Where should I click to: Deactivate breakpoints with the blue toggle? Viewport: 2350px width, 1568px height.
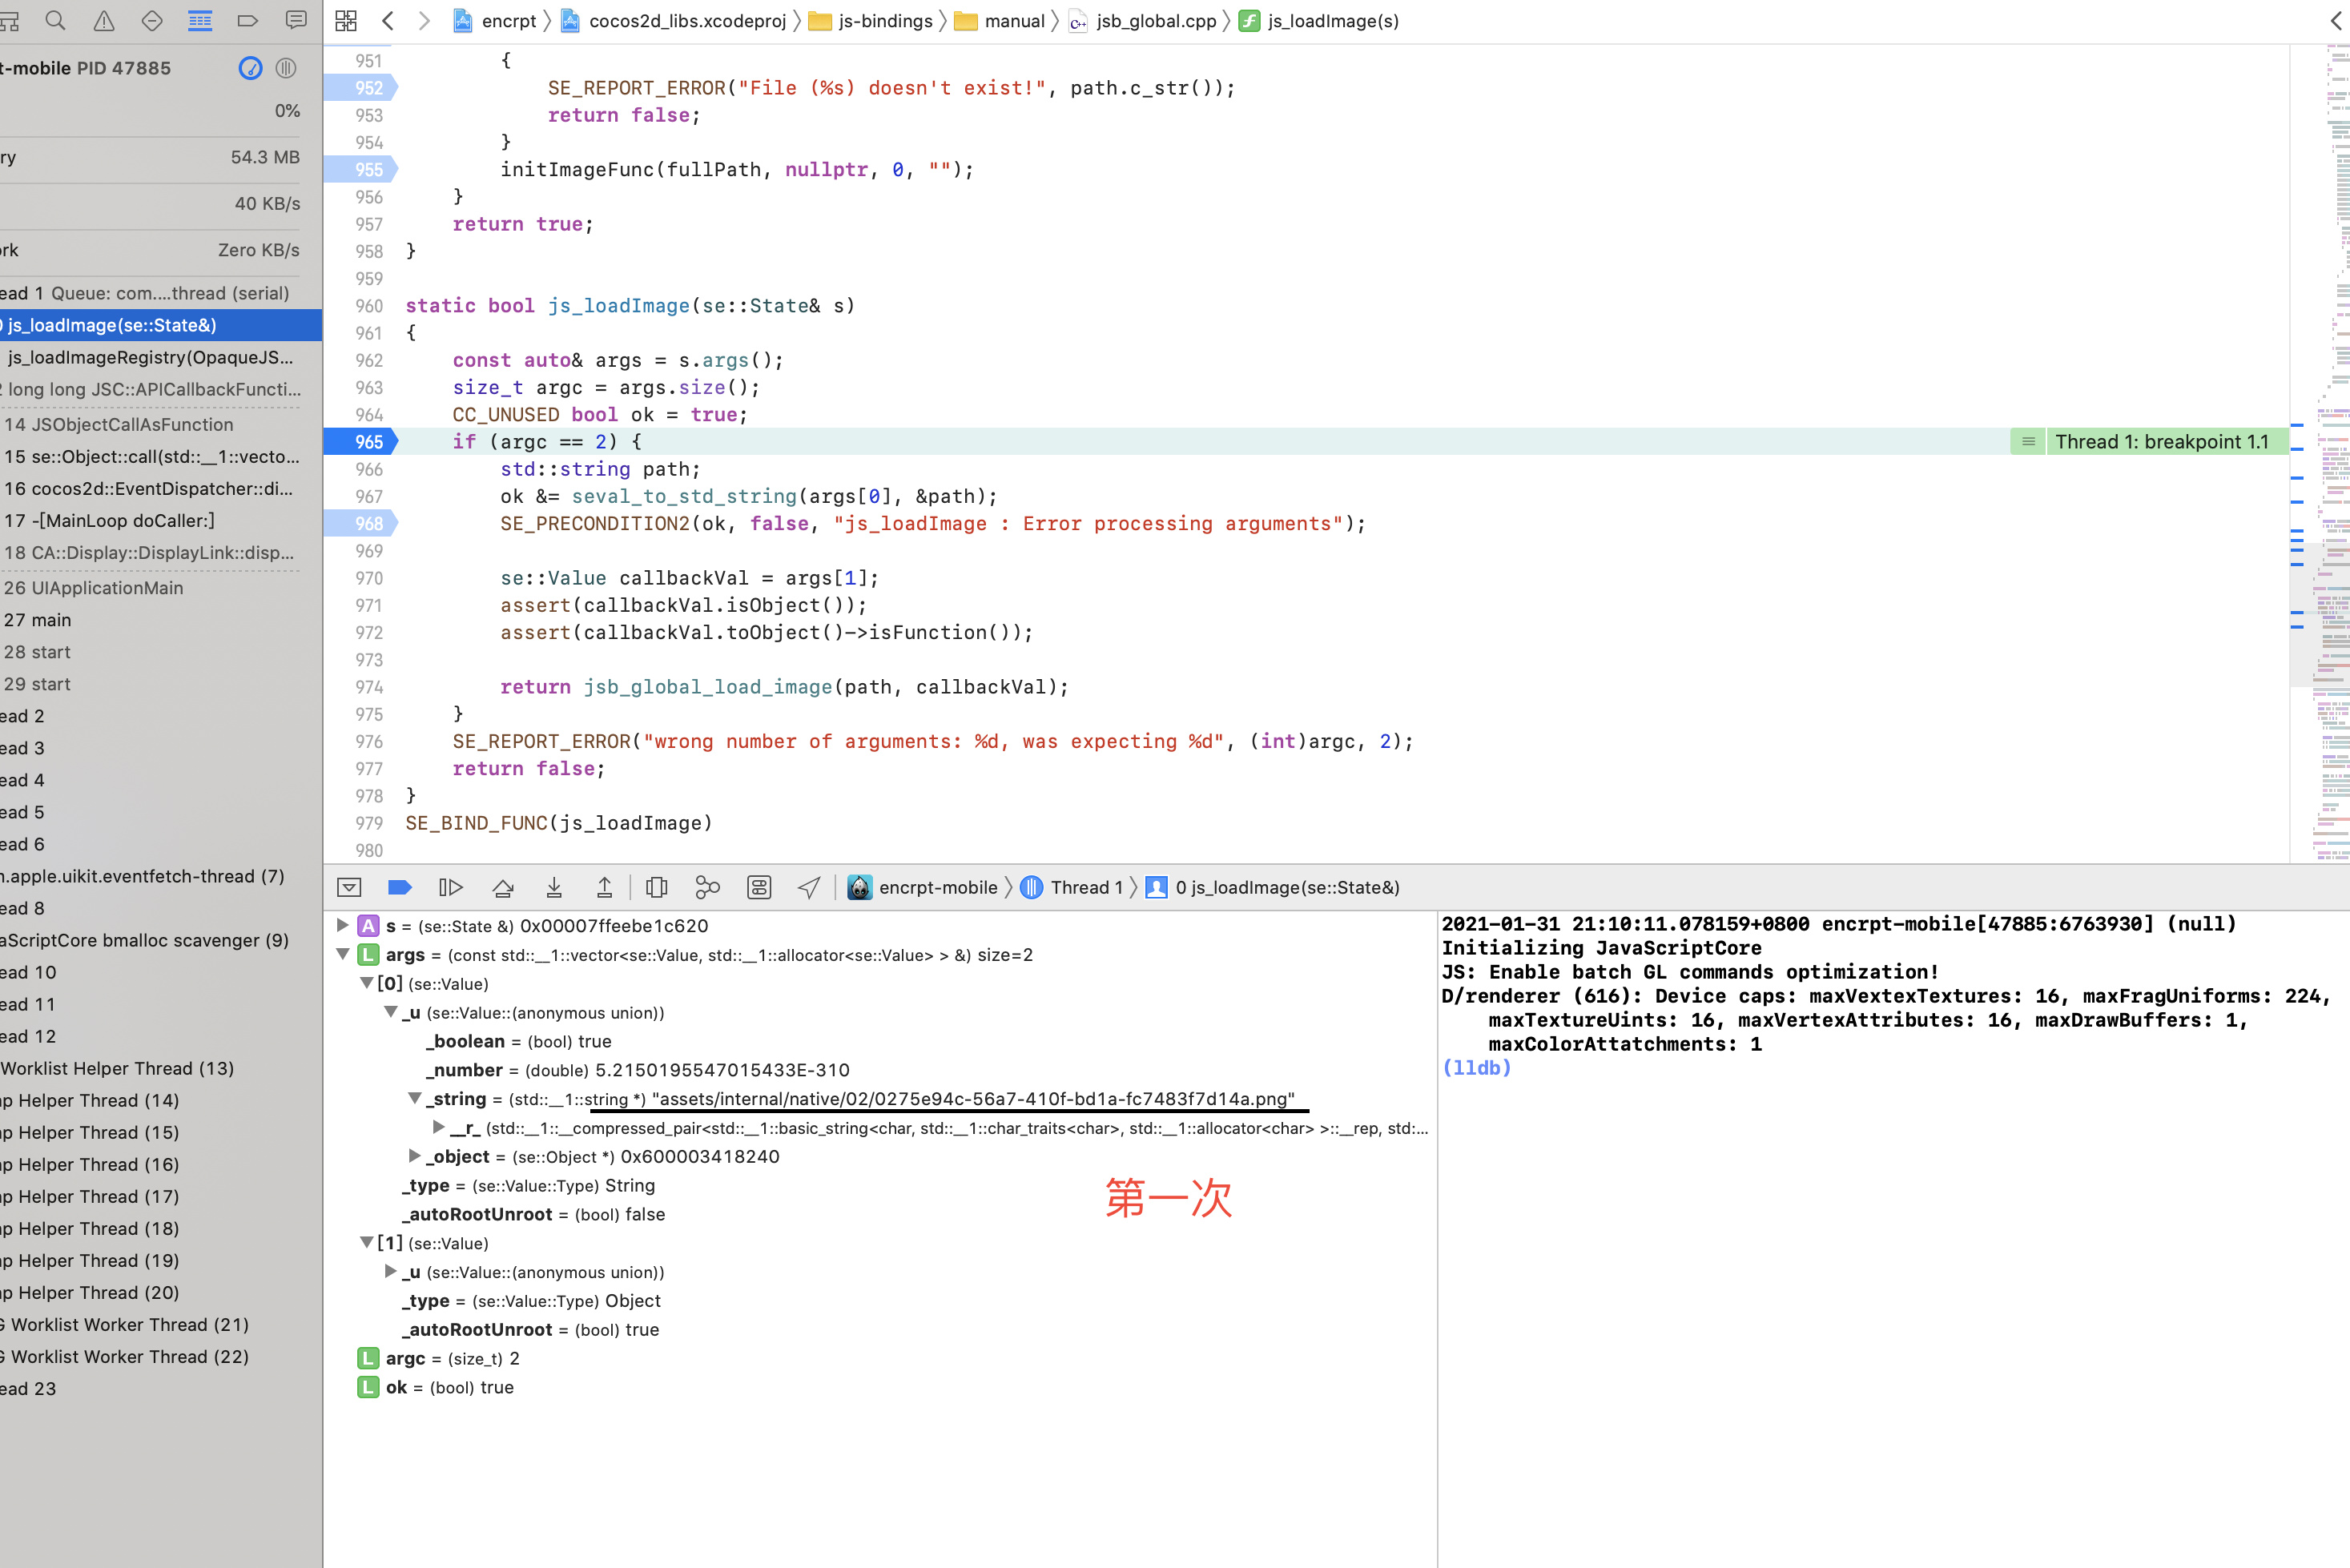pos(399,887)
